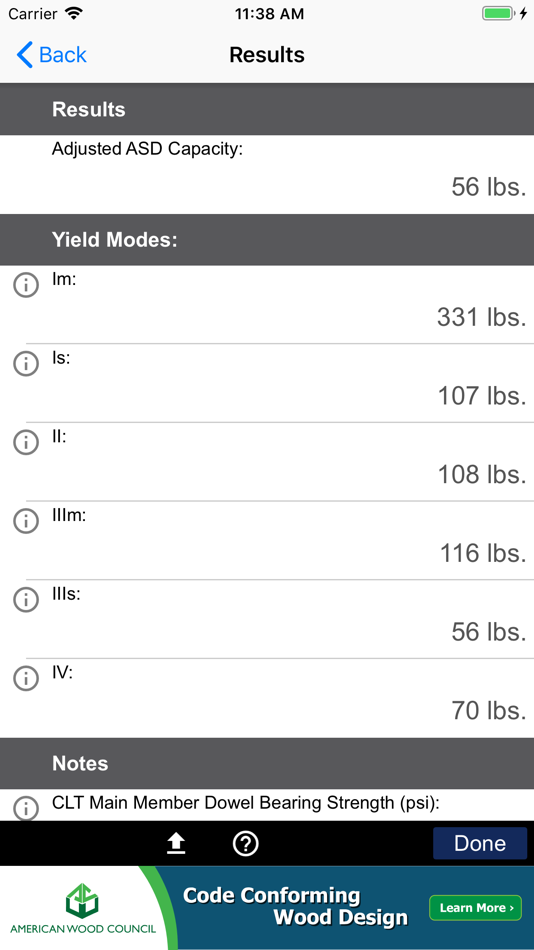Tap the Notes section header
The image size is (534, 950).
(x=267, y=763)
